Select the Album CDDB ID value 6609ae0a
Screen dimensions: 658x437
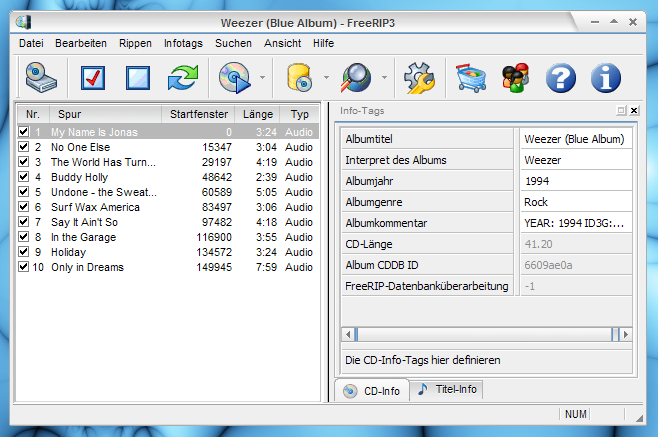click(x=576, y=265)
